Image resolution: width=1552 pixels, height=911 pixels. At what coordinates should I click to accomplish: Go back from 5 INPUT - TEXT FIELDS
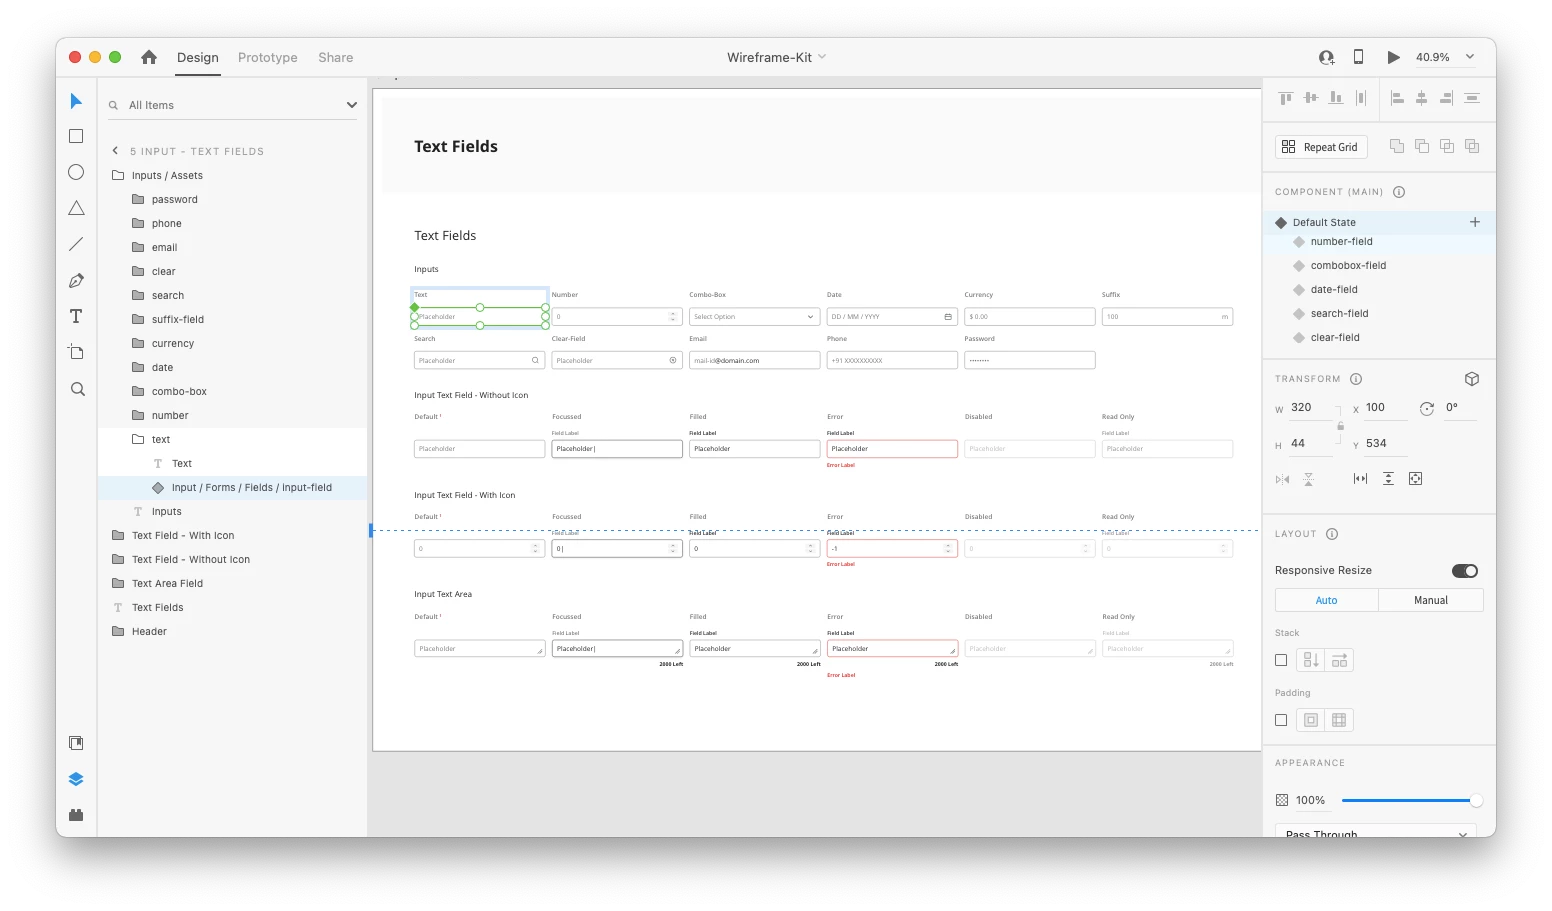click(x=115, y=151)
